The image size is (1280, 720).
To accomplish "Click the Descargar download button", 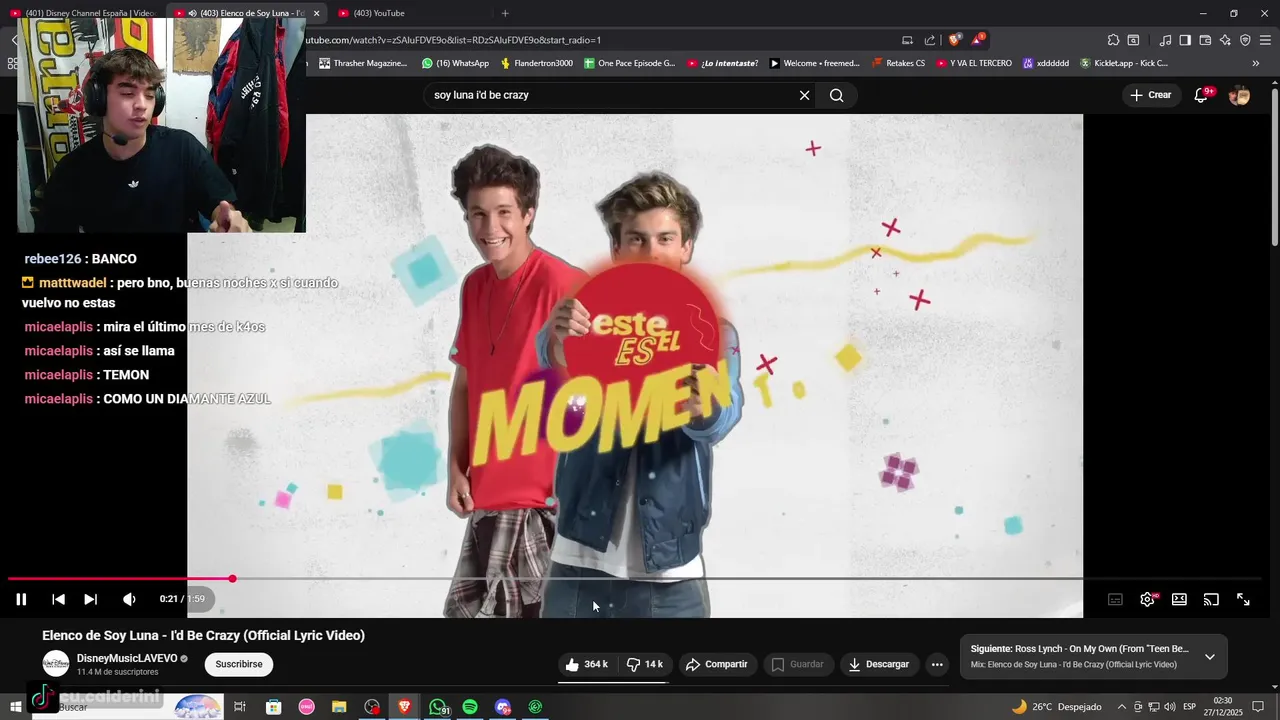I will 879,664.
